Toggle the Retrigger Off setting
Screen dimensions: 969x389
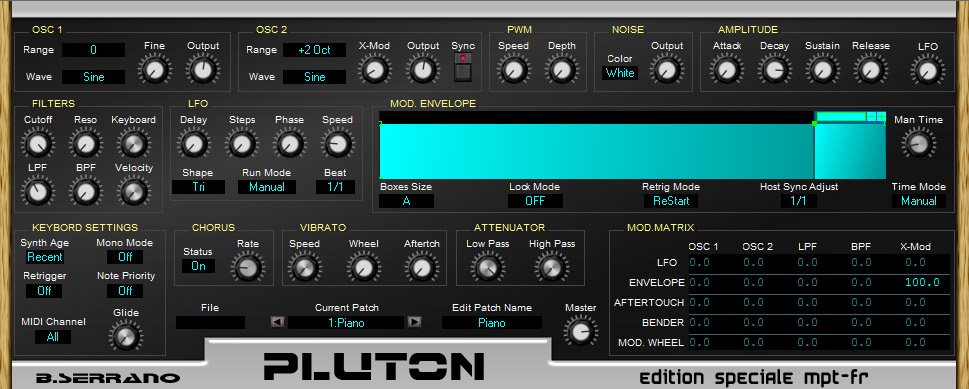point(44,290)
